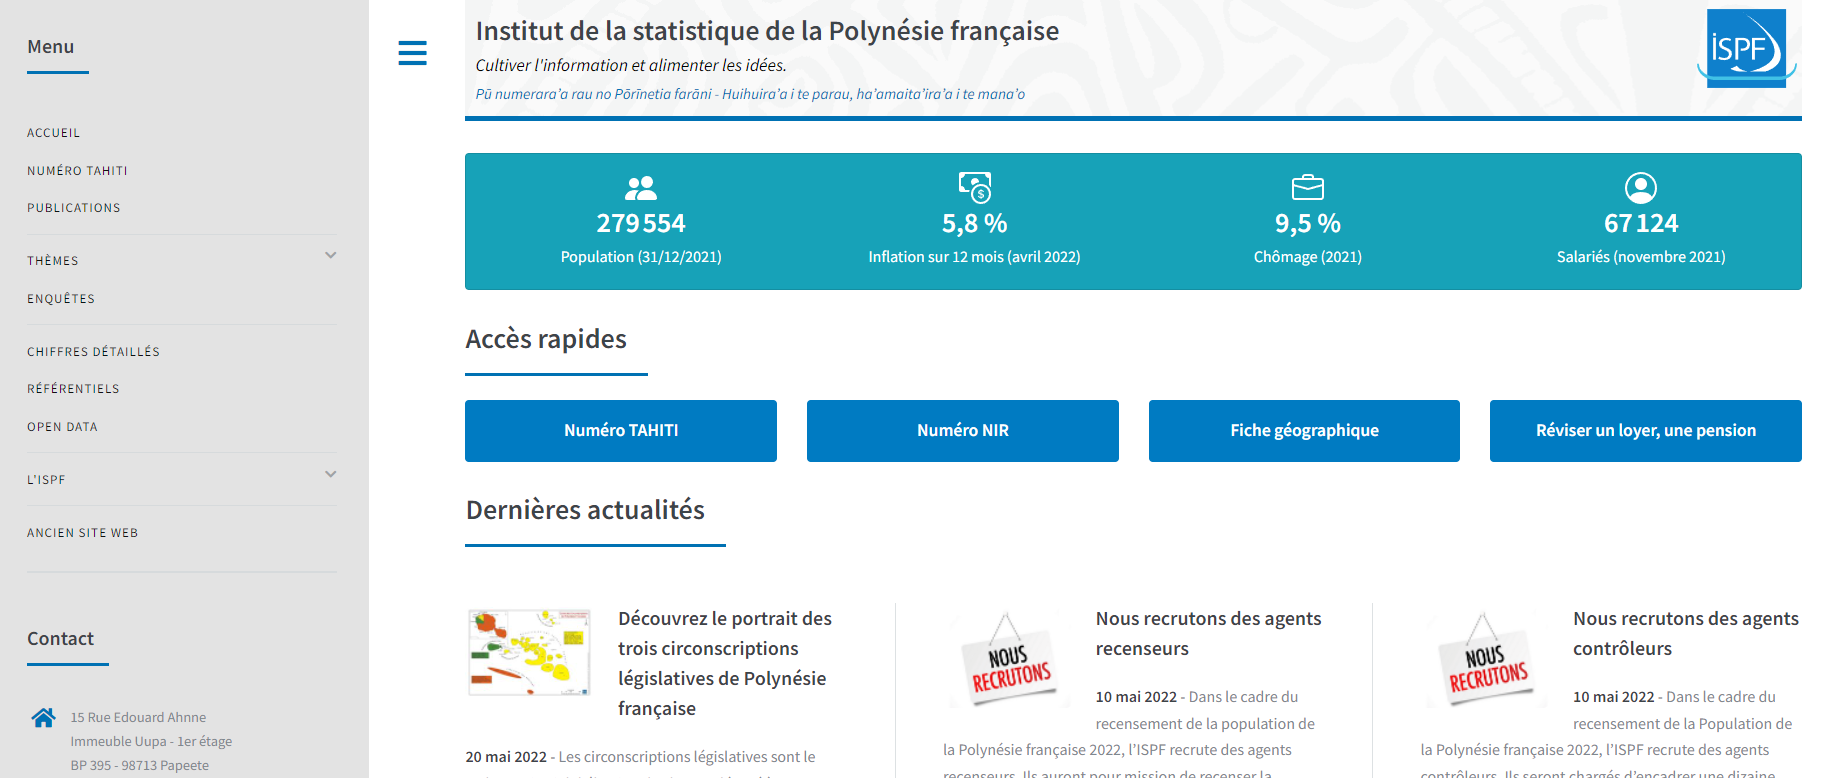Click Salariés (novembre 2021) label

(x=1641, y=257)
